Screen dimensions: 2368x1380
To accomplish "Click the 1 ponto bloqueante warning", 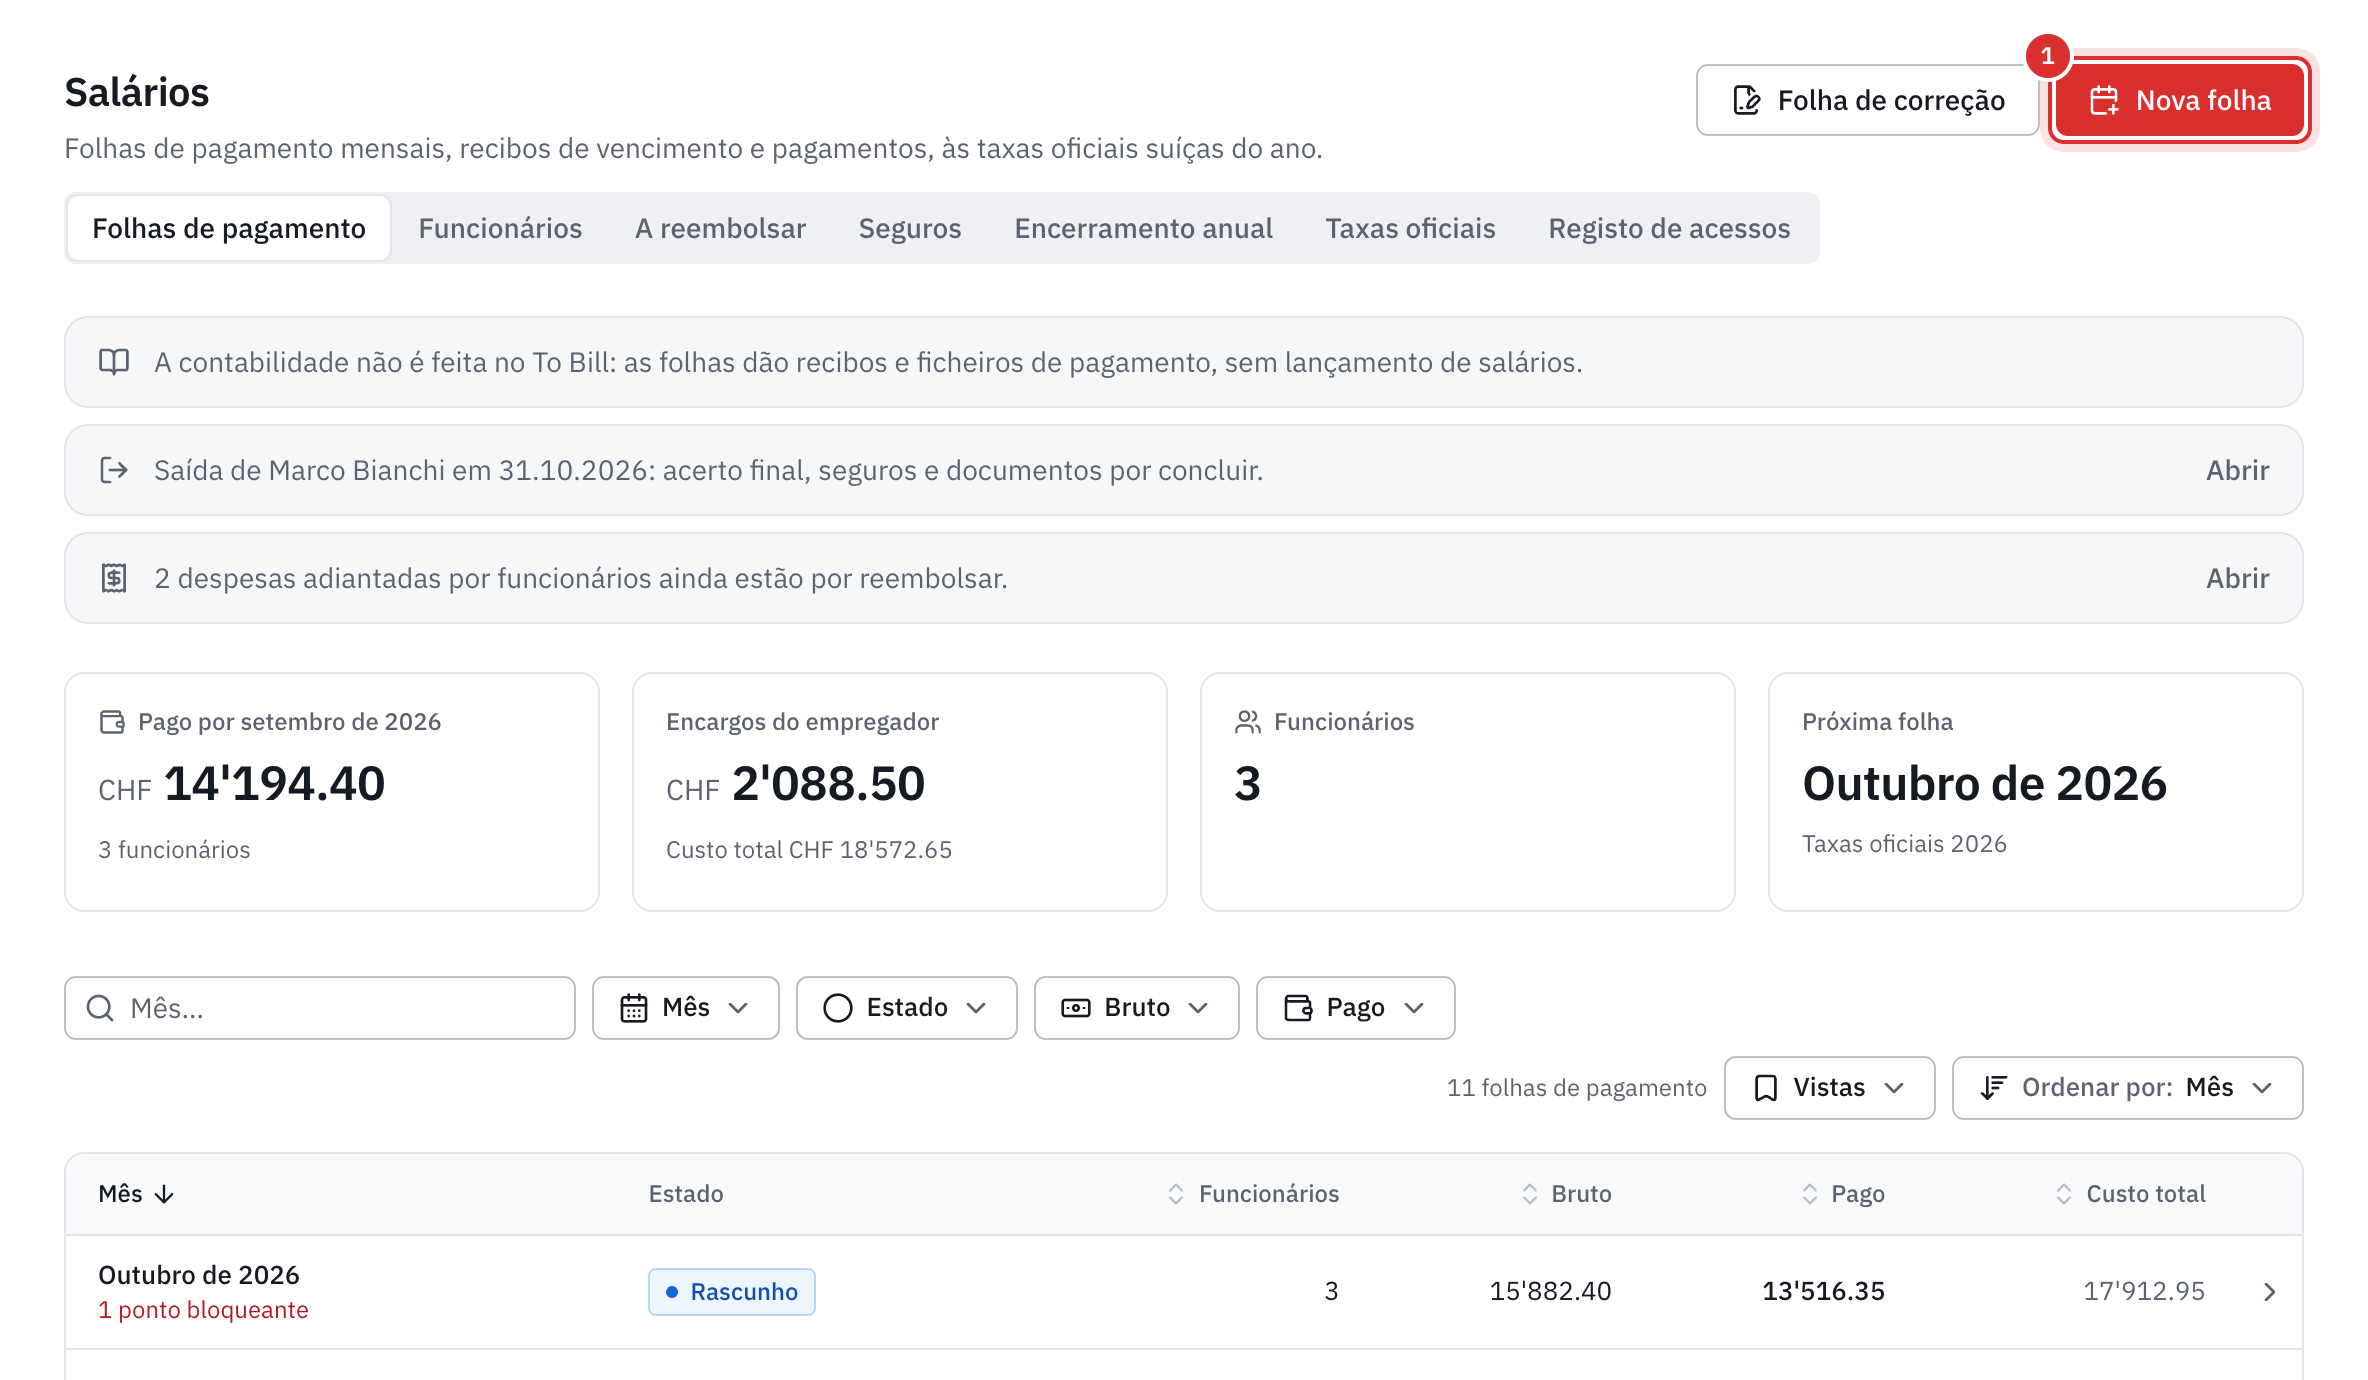I will tap(203, 1310).
